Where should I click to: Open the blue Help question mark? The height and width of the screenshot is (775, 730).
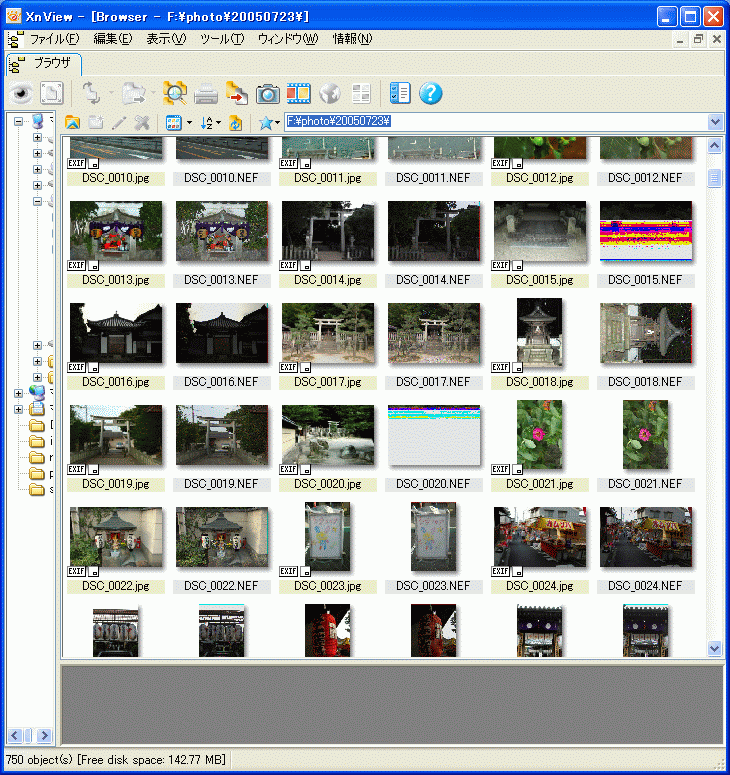431,94
